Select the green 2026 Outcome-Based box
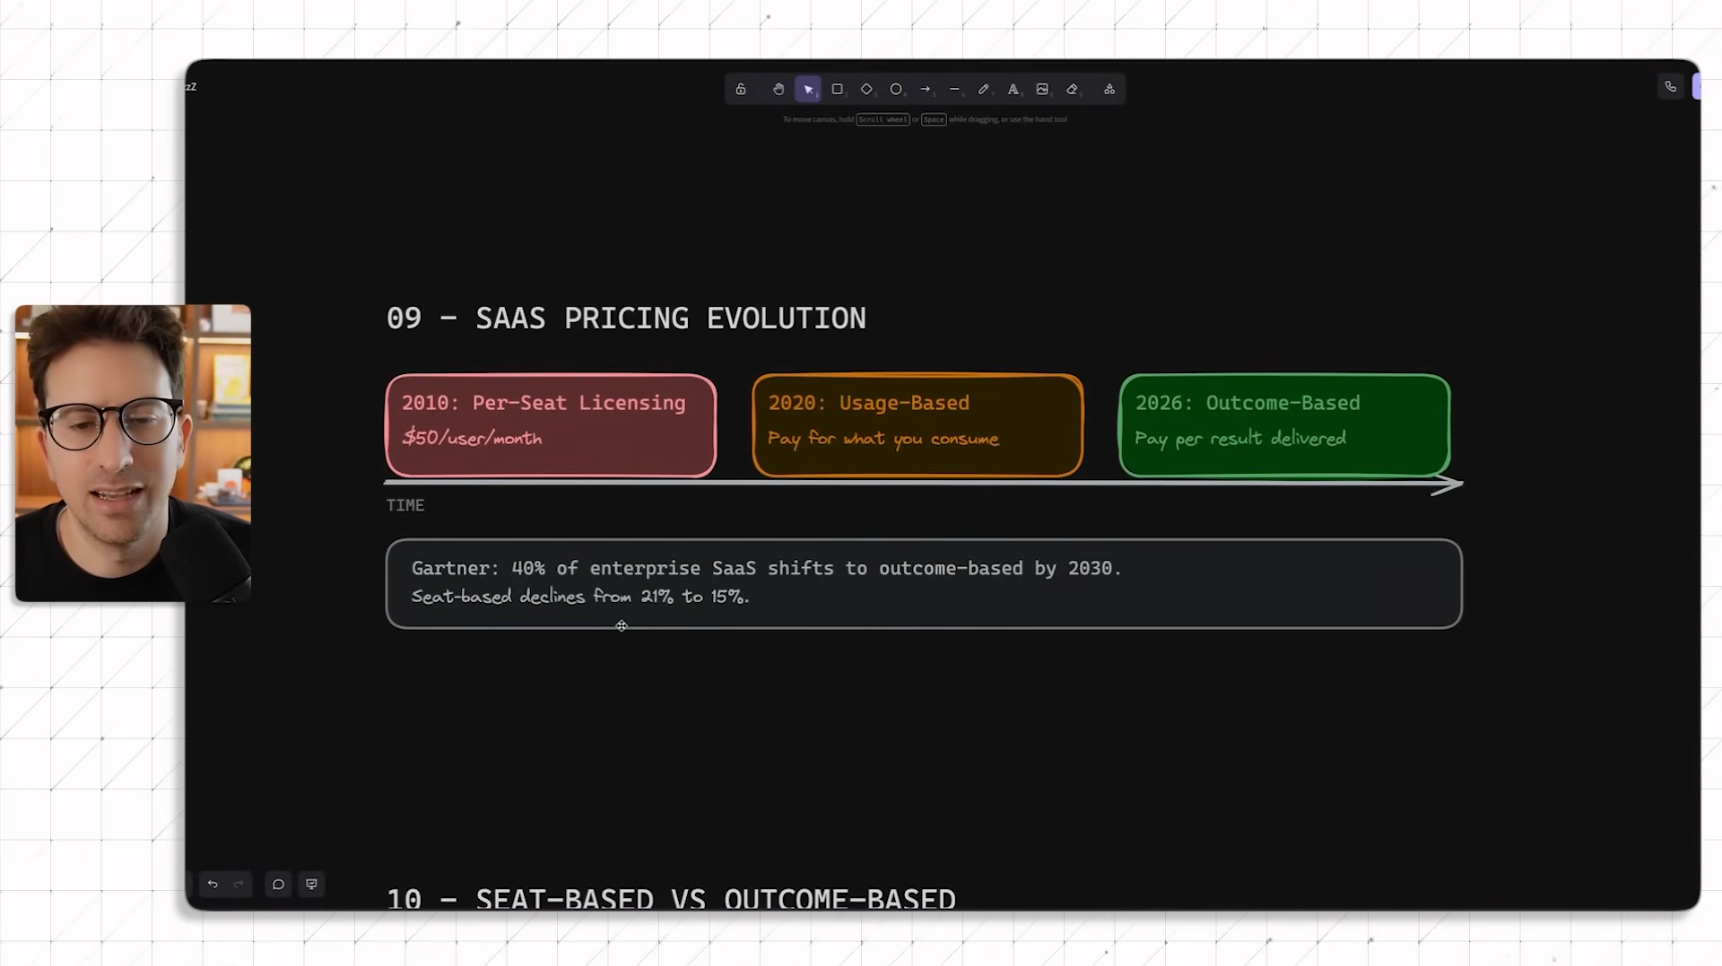This screenshot has height=966, width=1722. tap(1284, 425)
